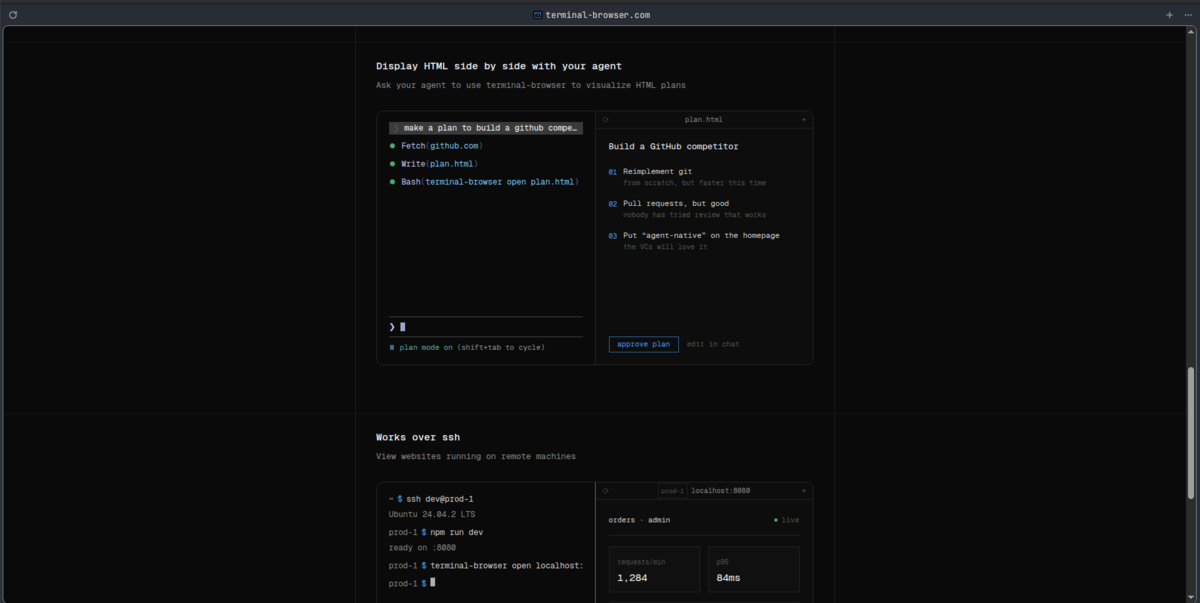Click the vertical page scrollbar thumb
Viewport: 1200px width, 603px height.
pyautogui.click(x=1190, y=432)
